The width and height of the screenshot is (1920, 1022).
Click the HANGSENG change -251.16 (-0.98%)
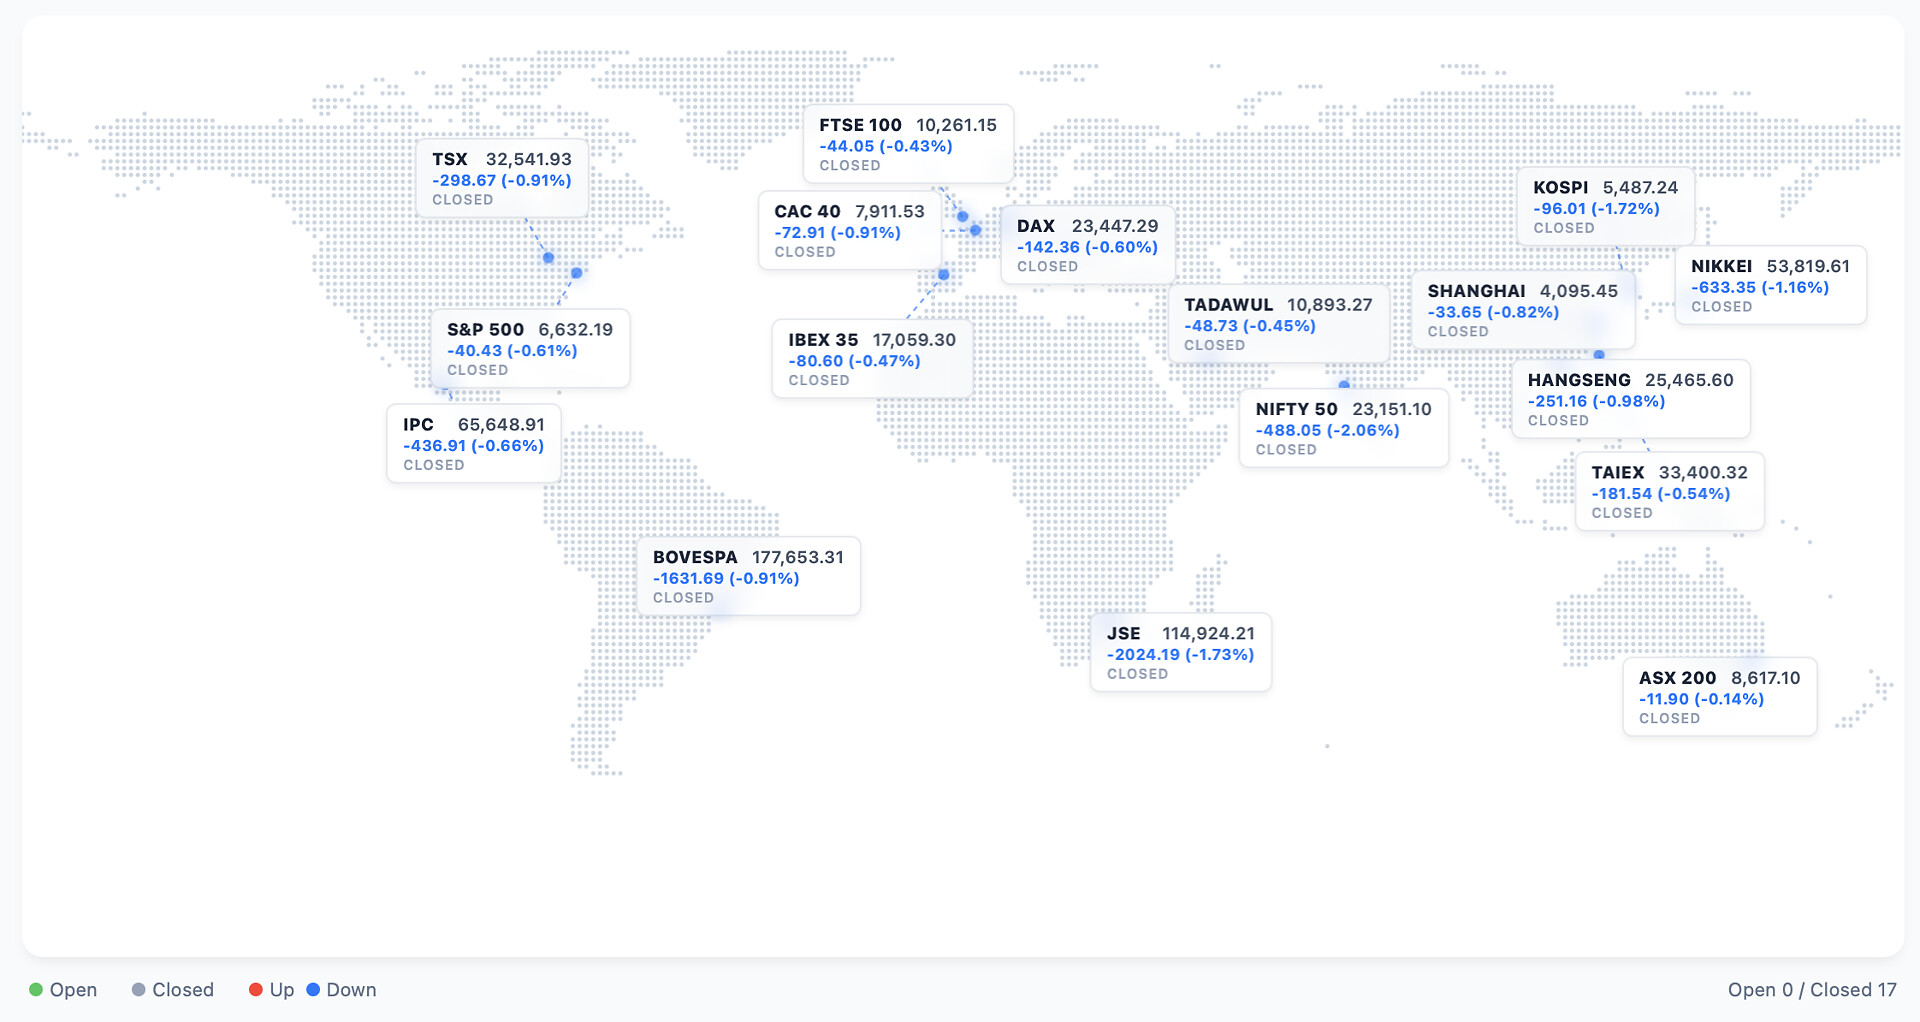pyautogui.click(x=1596, y=402)
